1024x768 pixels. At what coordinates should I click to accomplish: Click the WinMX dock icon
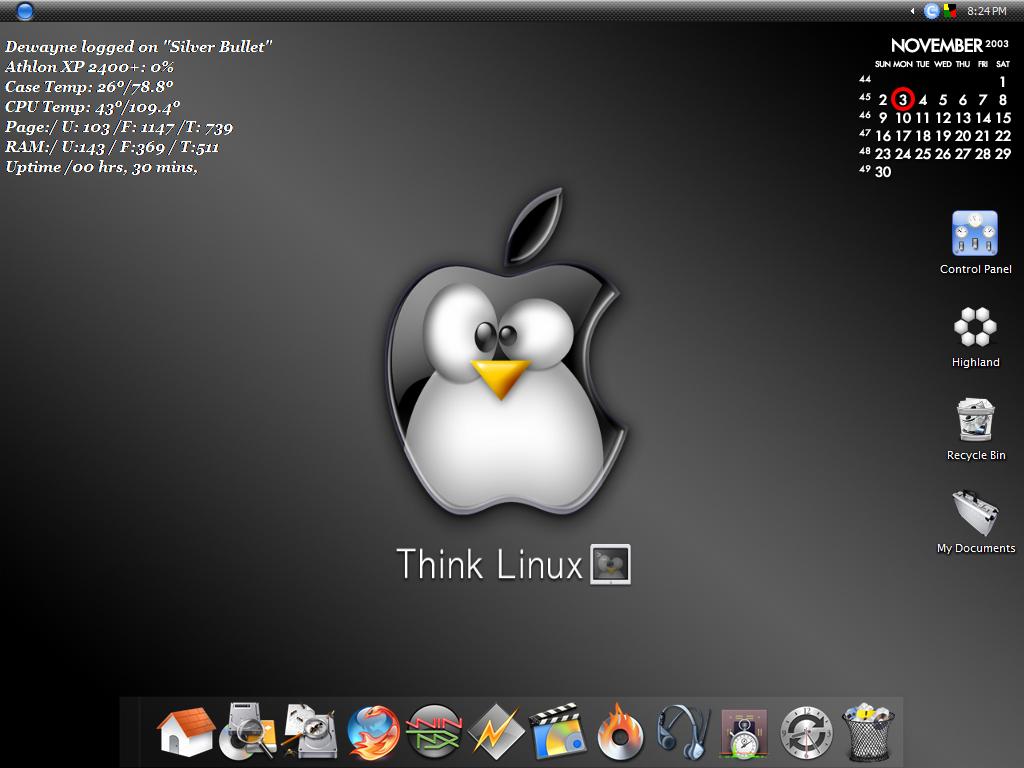pyautogui.click(x=433, y=733)
